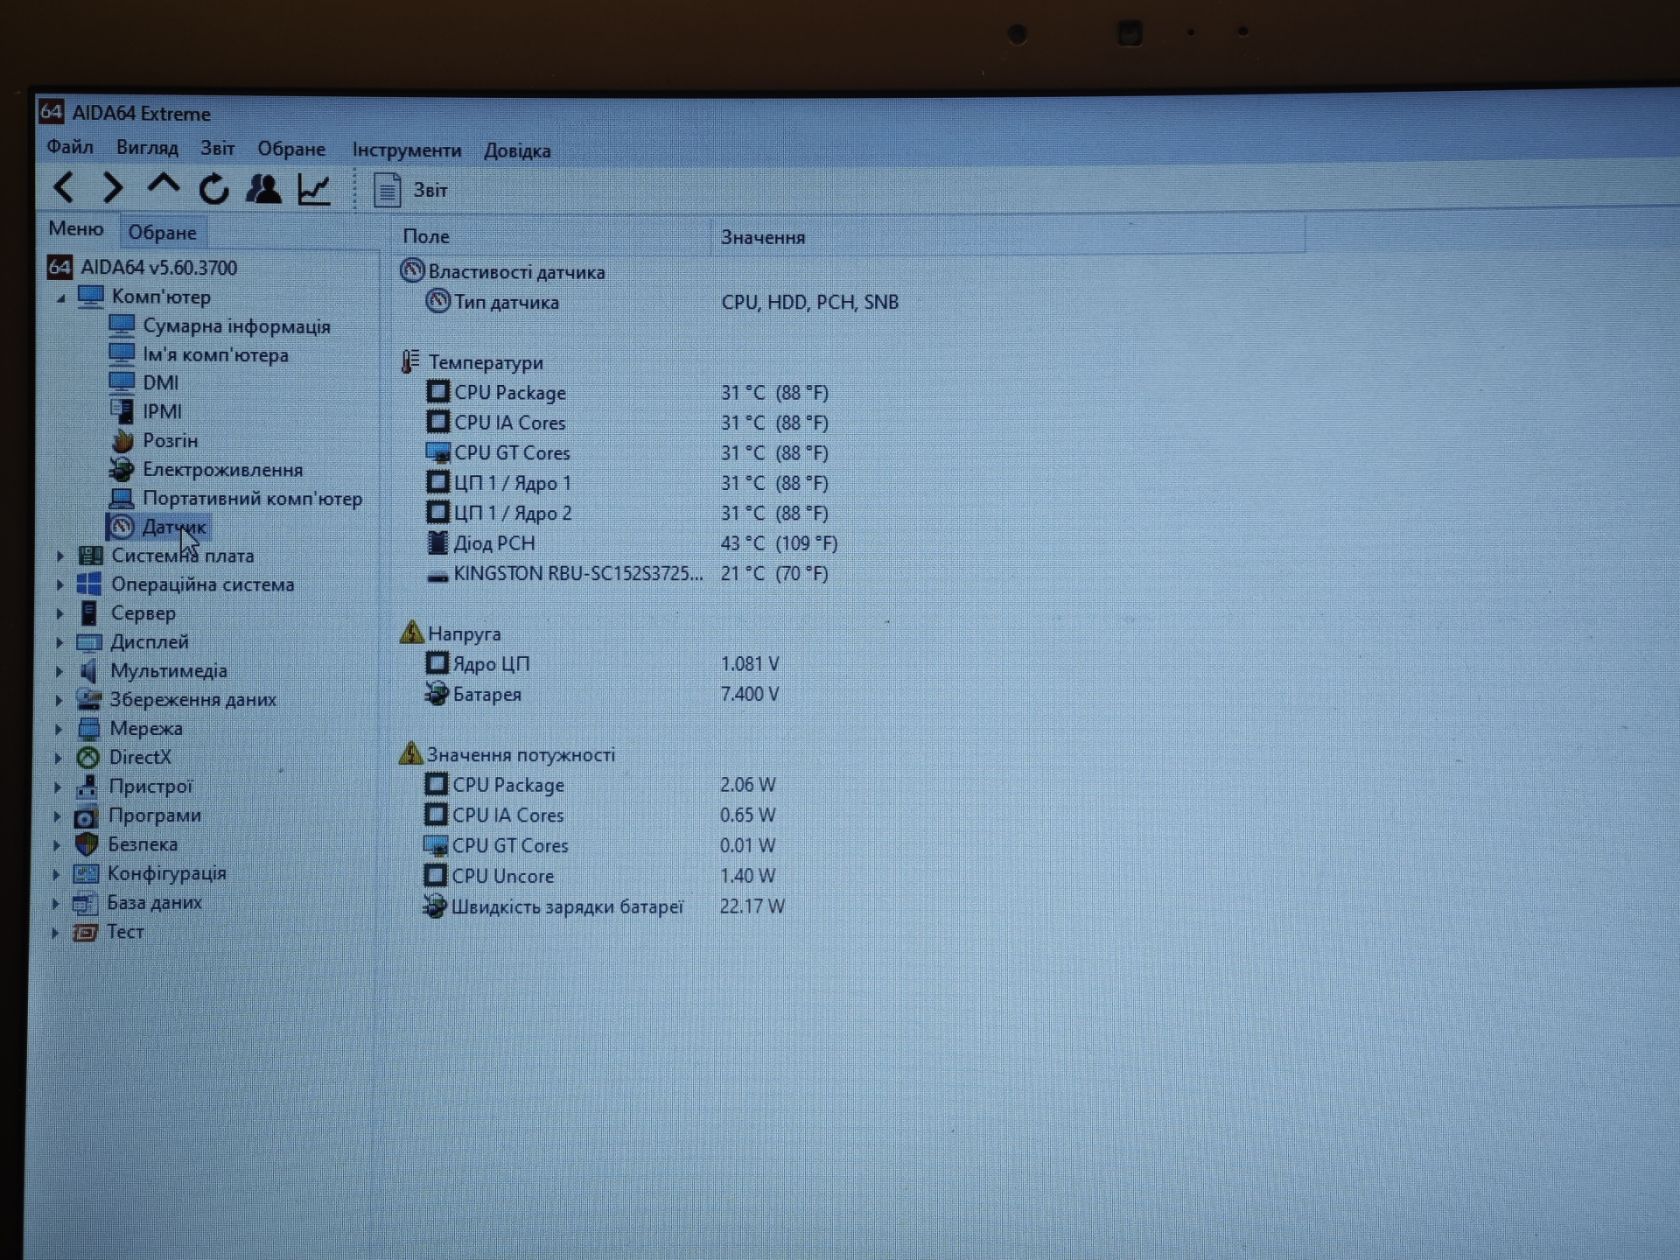Open the Інструменти menu

tap(406, 150)
